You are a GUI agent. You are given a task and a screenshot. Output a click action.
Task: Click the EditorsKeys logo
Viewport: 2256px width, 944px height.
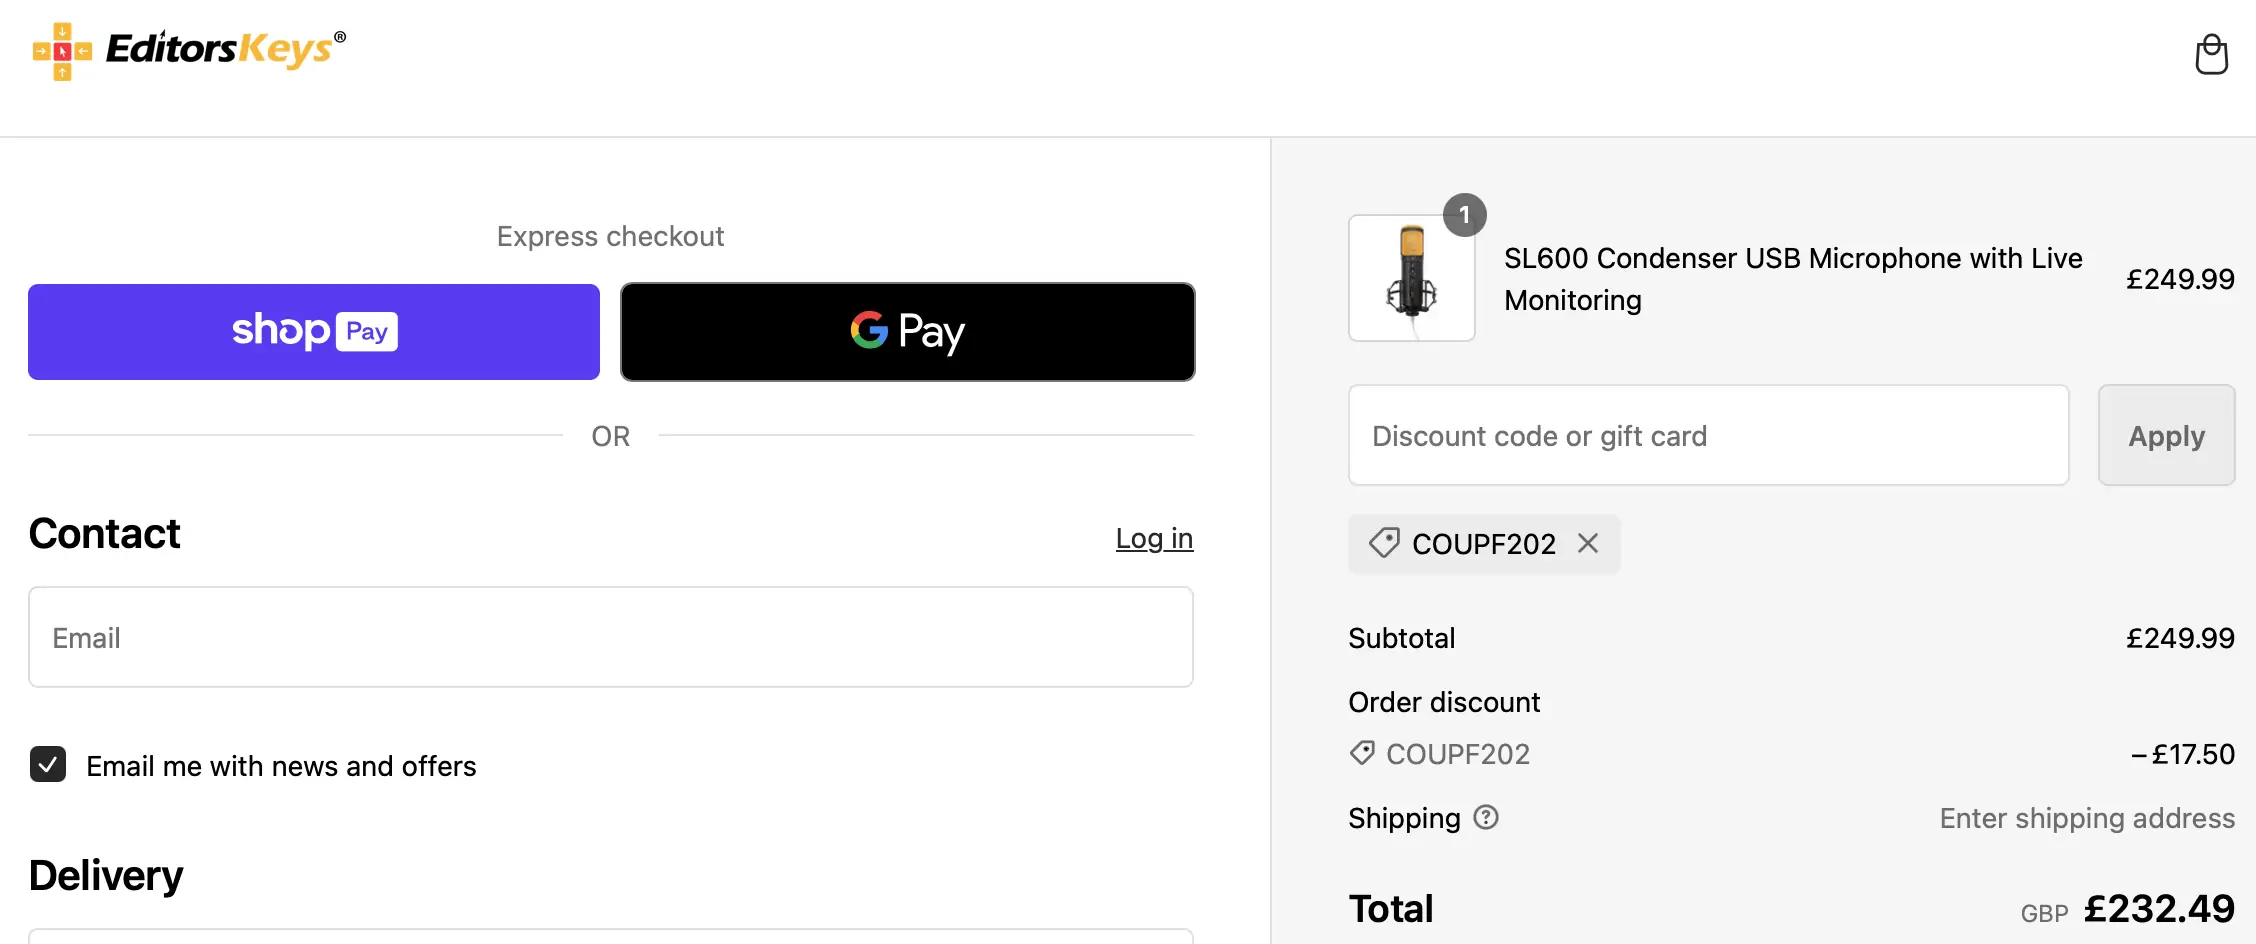tap(190, 50)
